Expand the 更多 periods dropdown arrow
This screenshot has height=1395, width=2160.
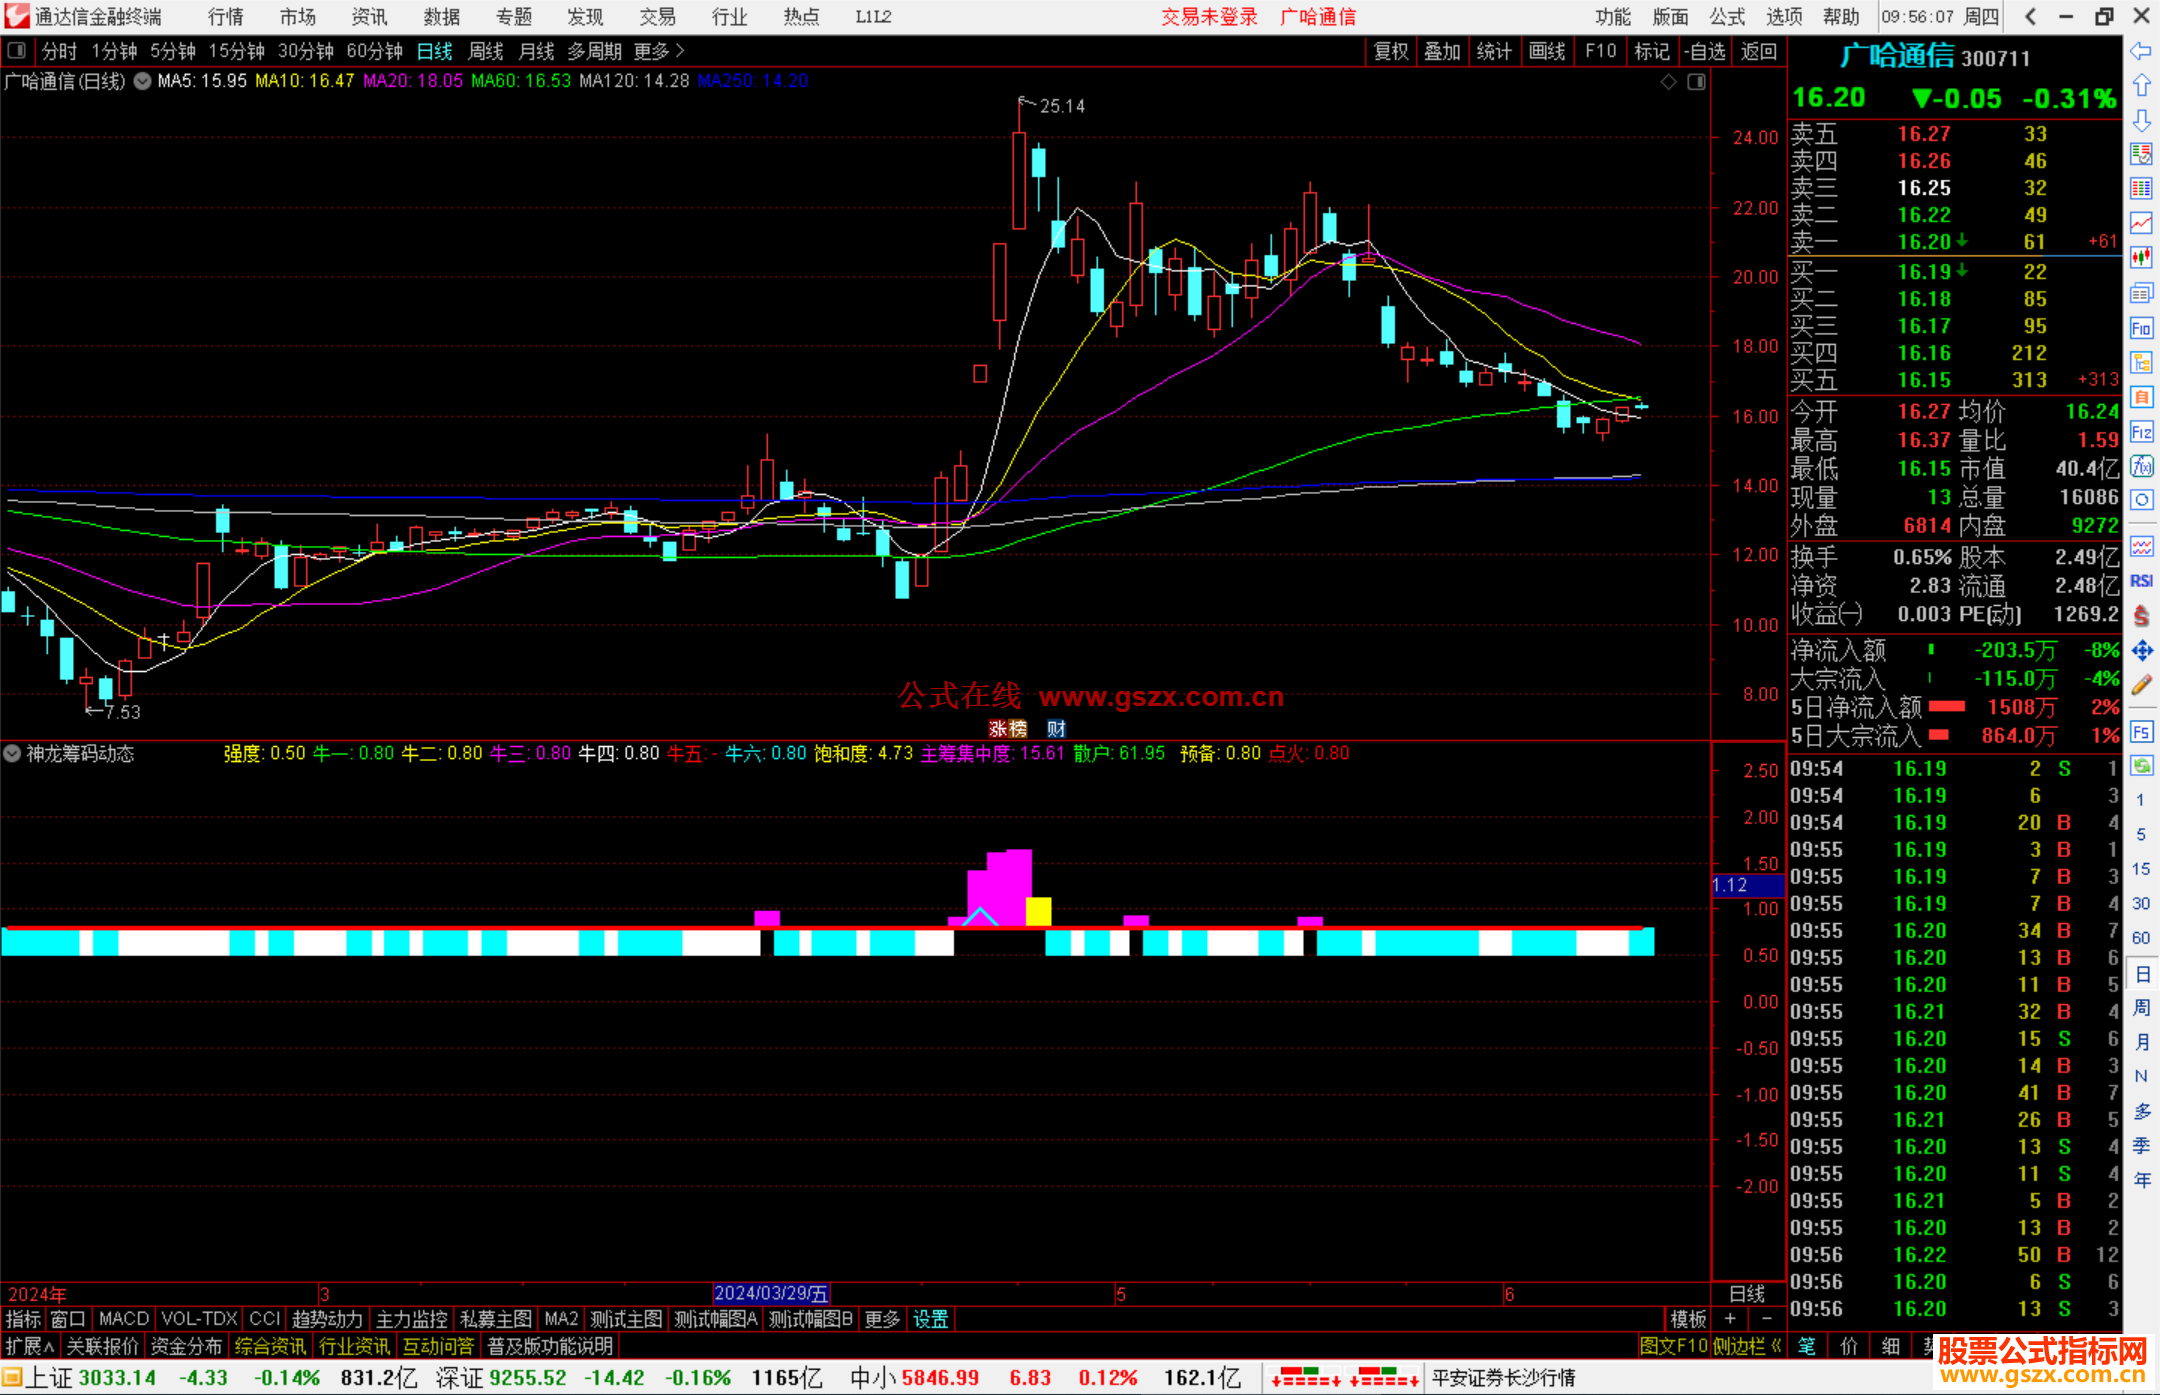click(680, 50)
